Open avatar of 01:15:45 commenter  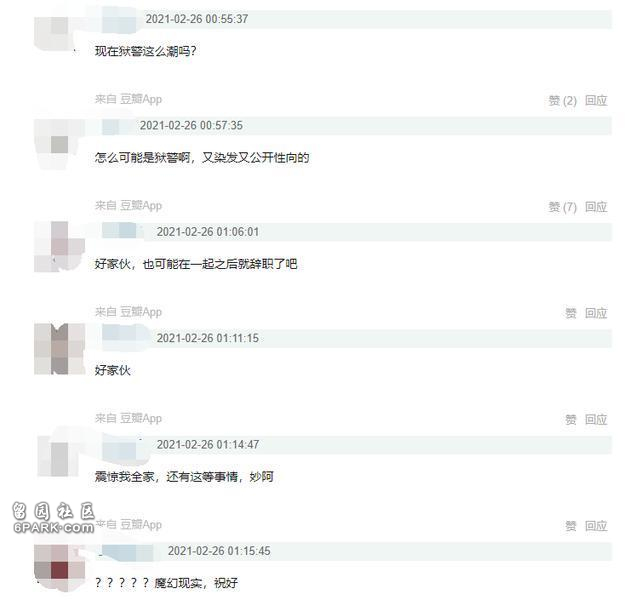pos(59,567)
